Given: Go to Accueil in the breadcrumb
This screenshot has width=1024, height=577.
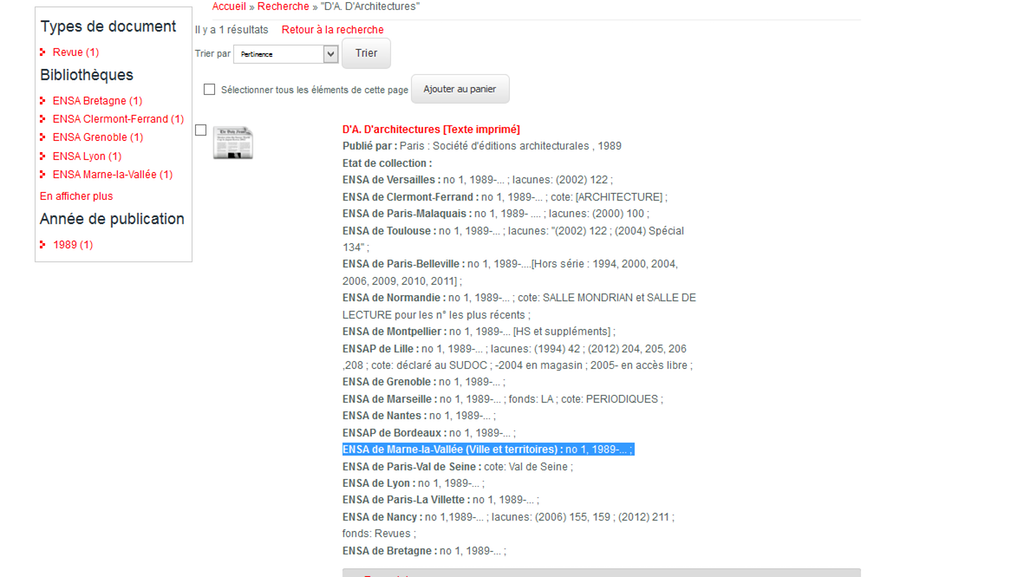Looking at the screenshot, I should tap(229, 7).
